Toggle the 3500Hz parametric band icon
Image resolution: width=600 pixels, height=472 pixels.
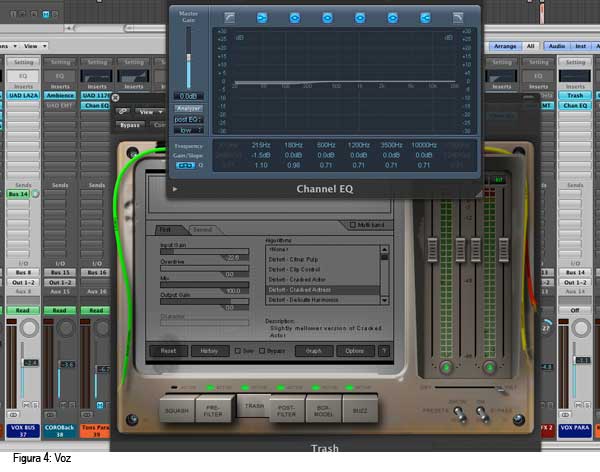393,18
